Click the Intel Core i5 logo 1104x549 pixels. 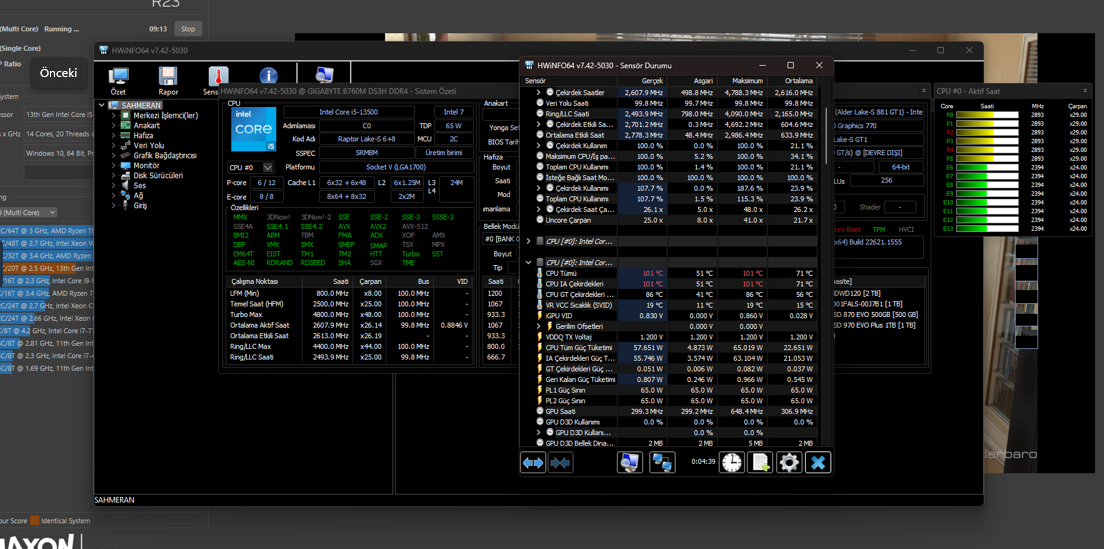point(253,132)
